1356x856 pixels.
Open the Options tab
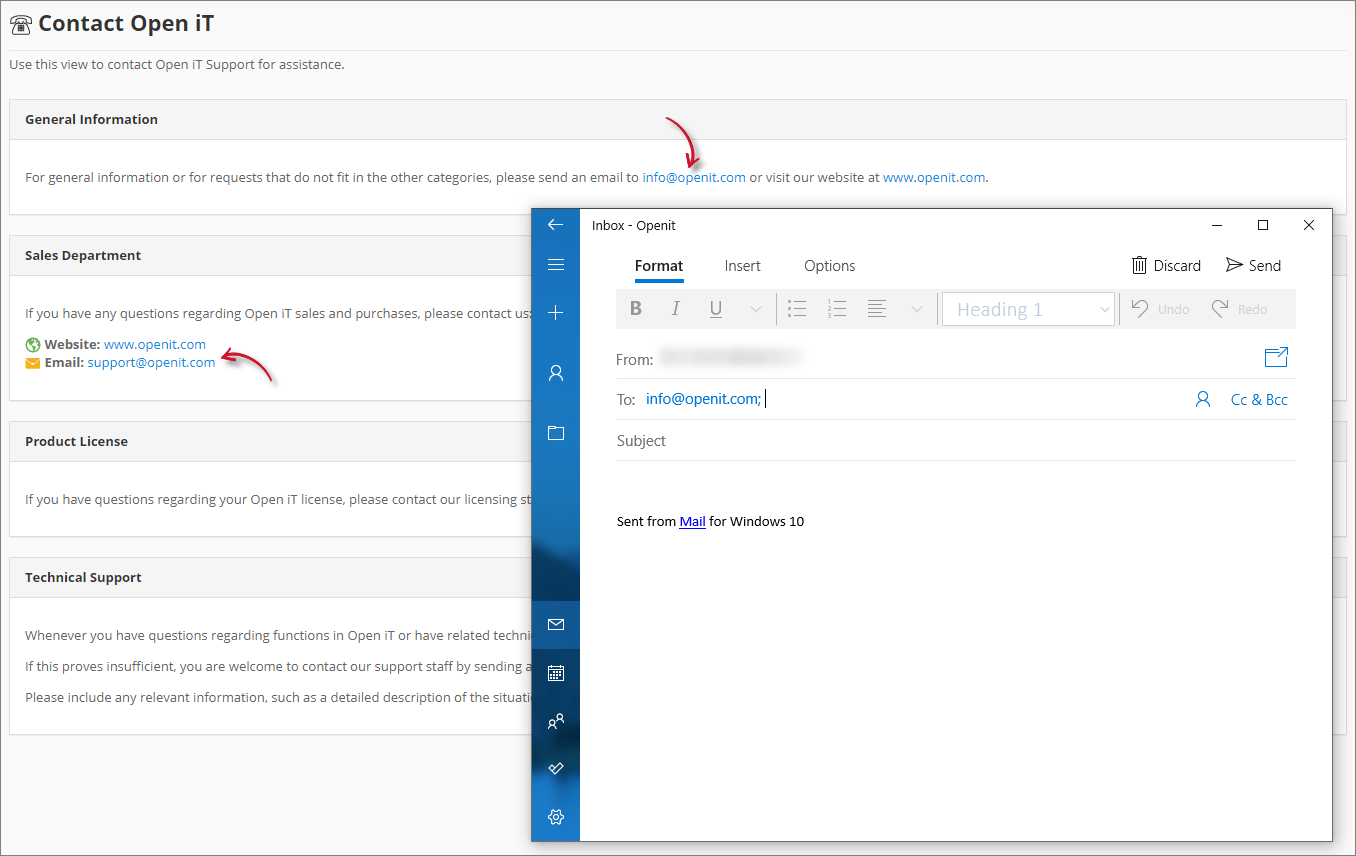[829, 266]
